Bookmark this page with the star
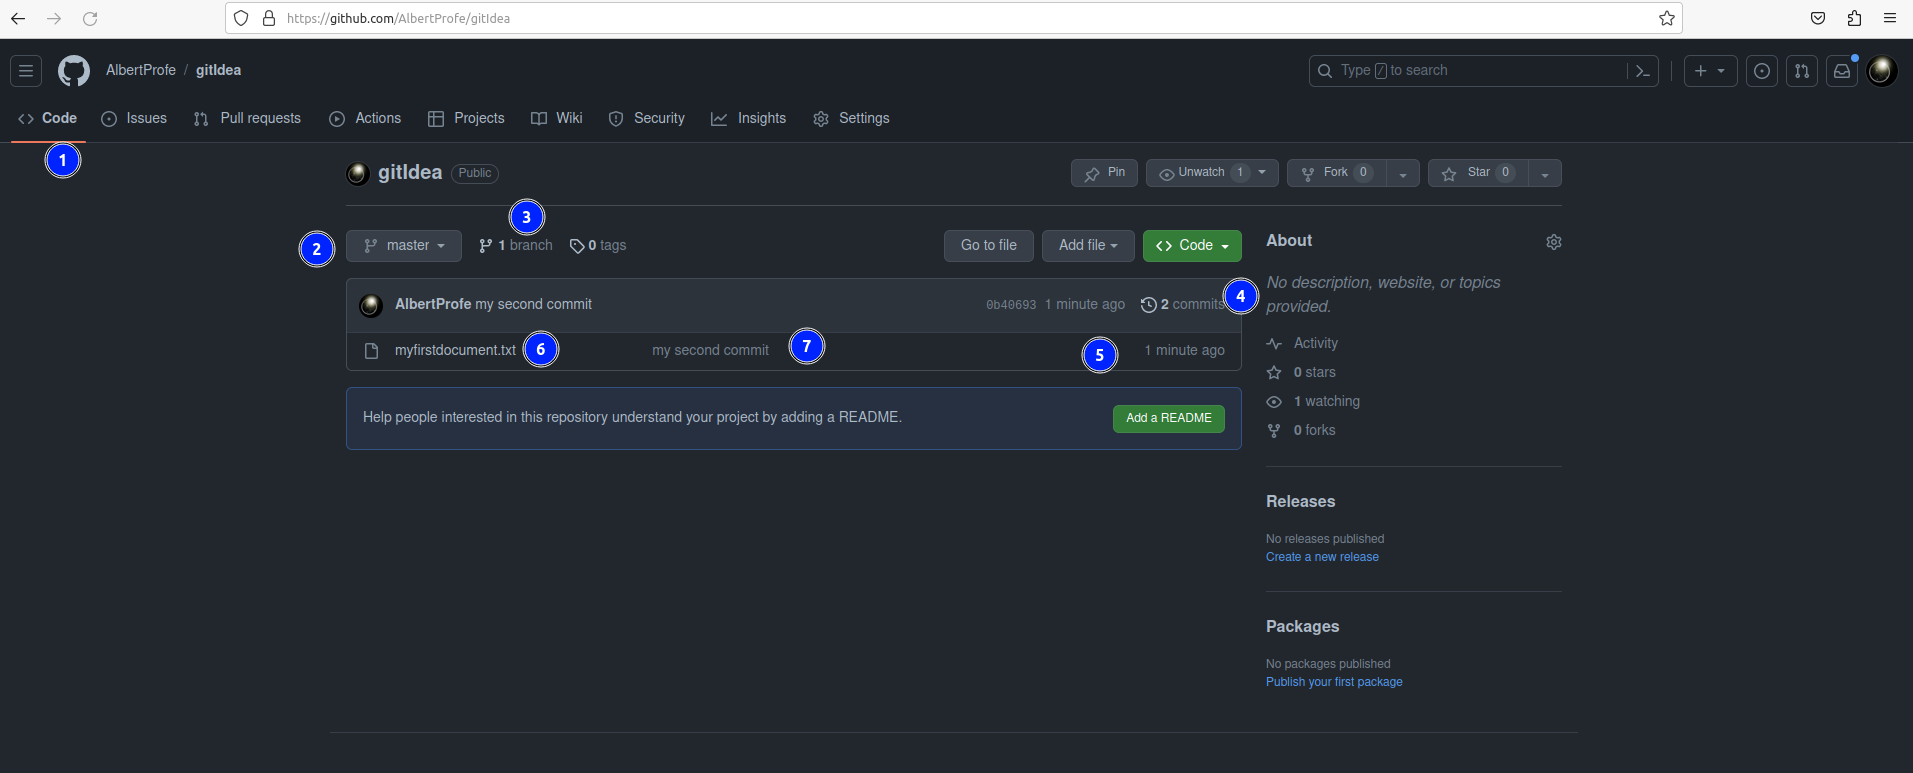The height and width of the screenshot is (773, 1913). point(1667,18)
